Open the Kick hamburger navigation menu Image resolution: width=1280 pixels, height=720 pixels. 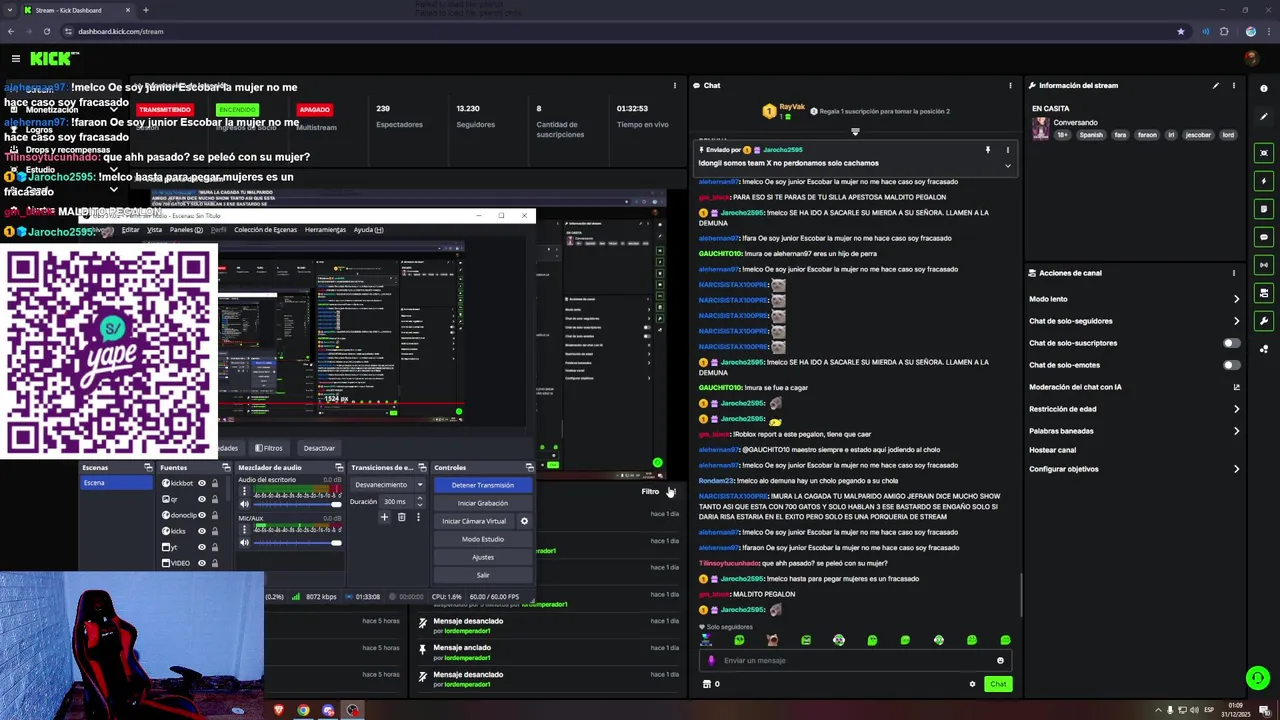[16, 59]
